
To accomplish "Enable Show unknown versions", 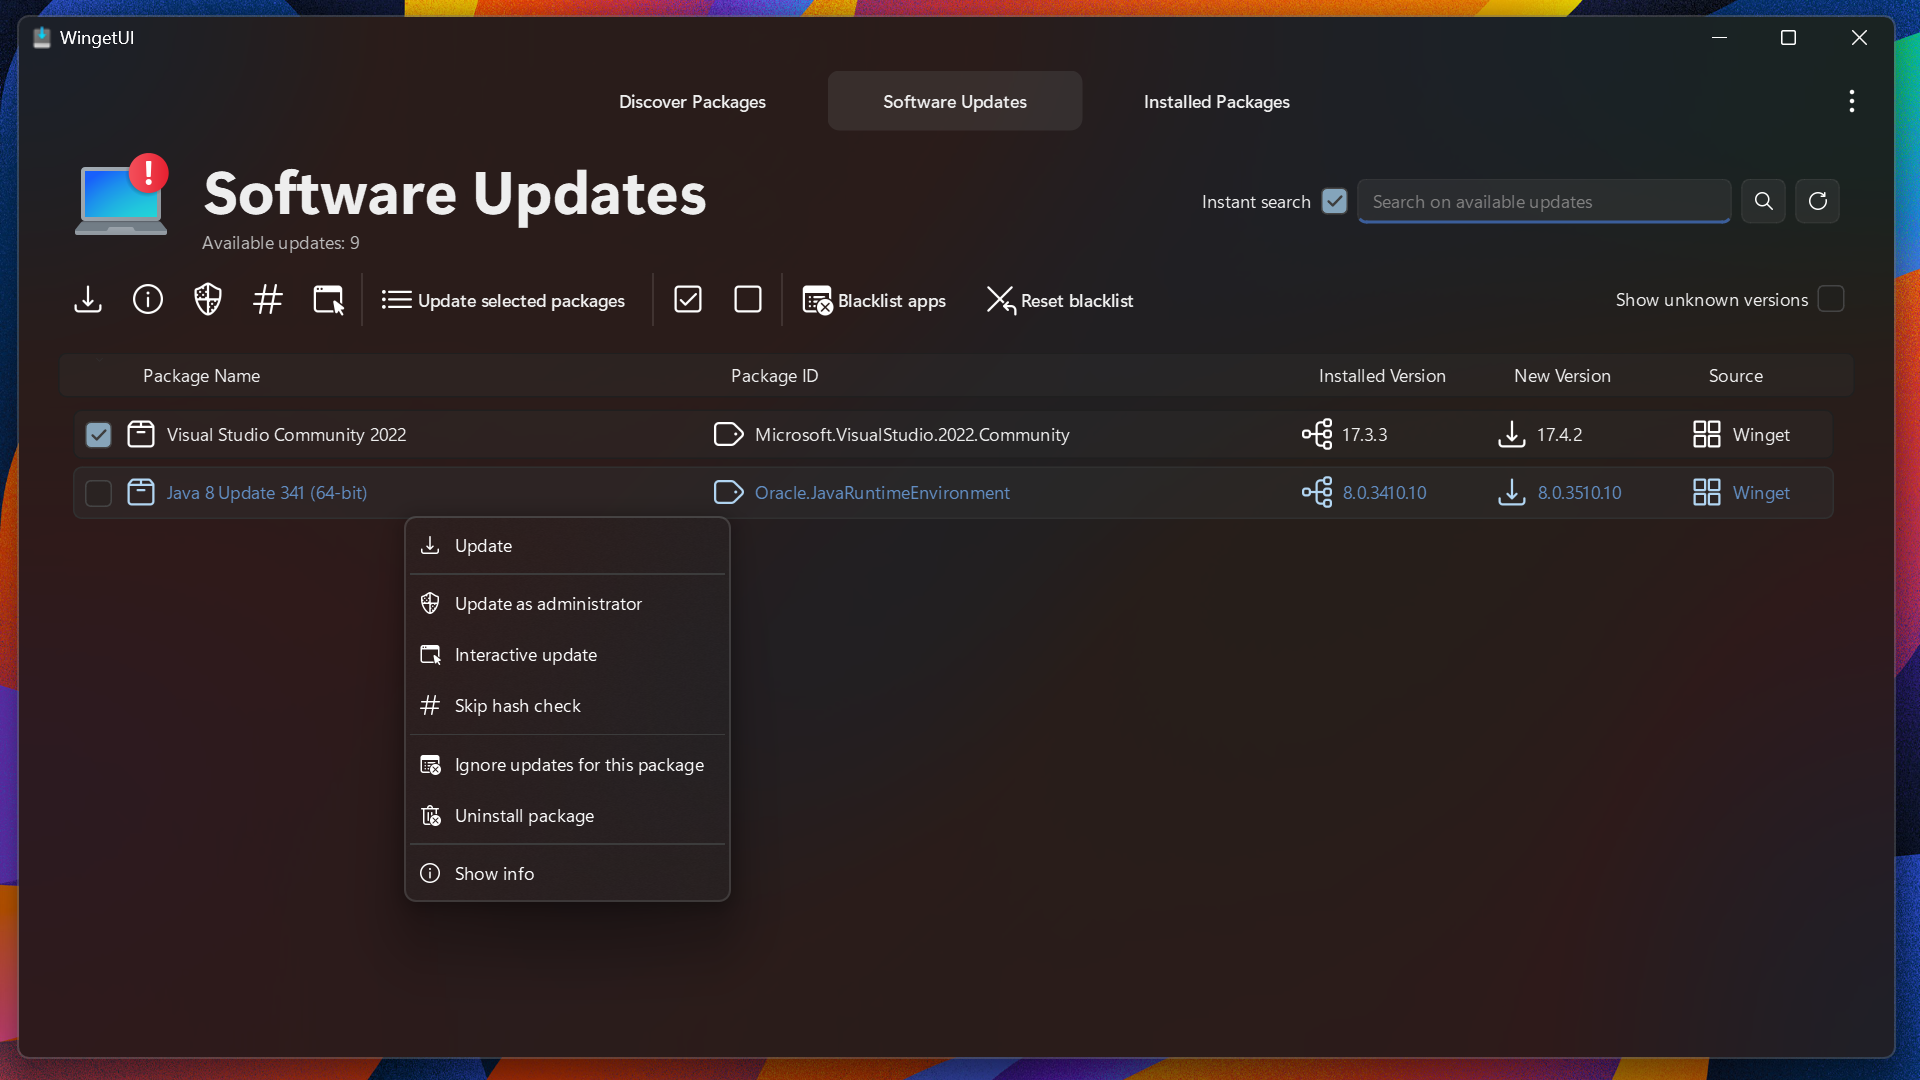I will (x=1831, y=299).
